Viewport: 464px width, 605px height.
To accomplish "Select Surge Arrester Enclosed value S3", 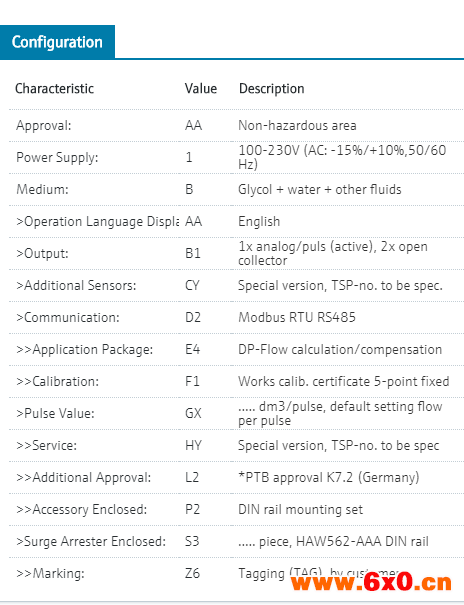I will tap(192, 542).
